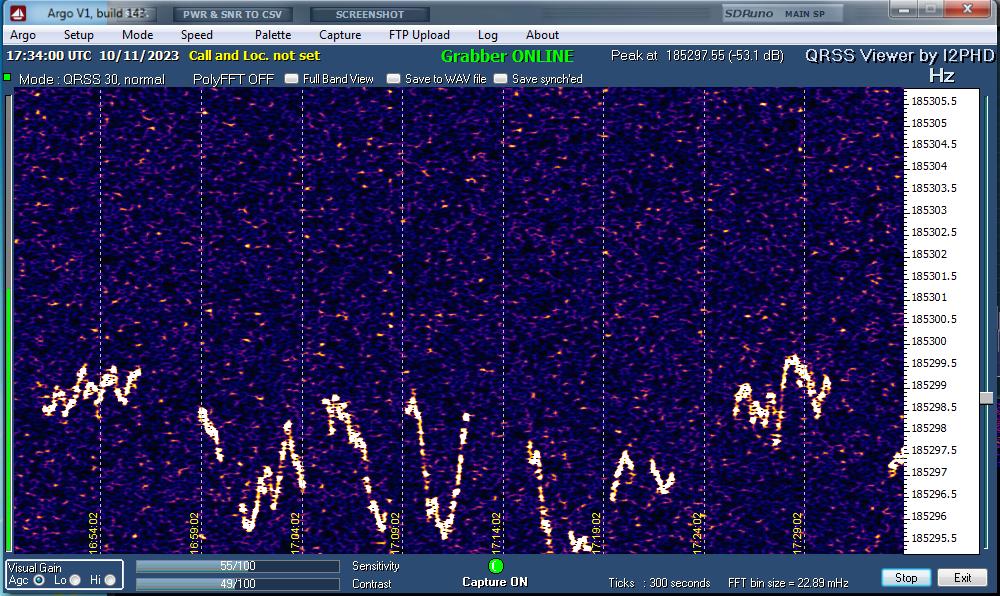Click the FFT bin size = 22.89 mHz text
Image resolution: width=1000 pixels, height=596 pixels.
pos(788,583)
